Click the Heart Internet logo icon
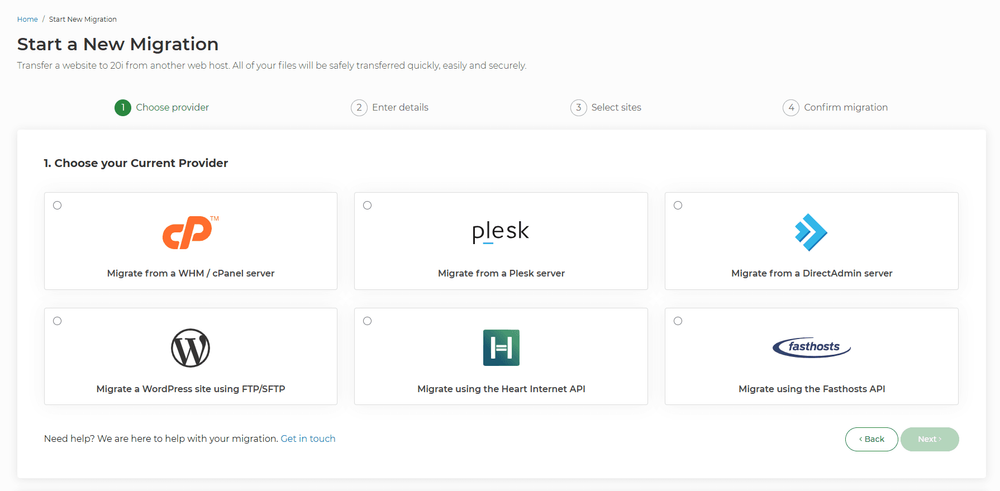 click(501, 348)
